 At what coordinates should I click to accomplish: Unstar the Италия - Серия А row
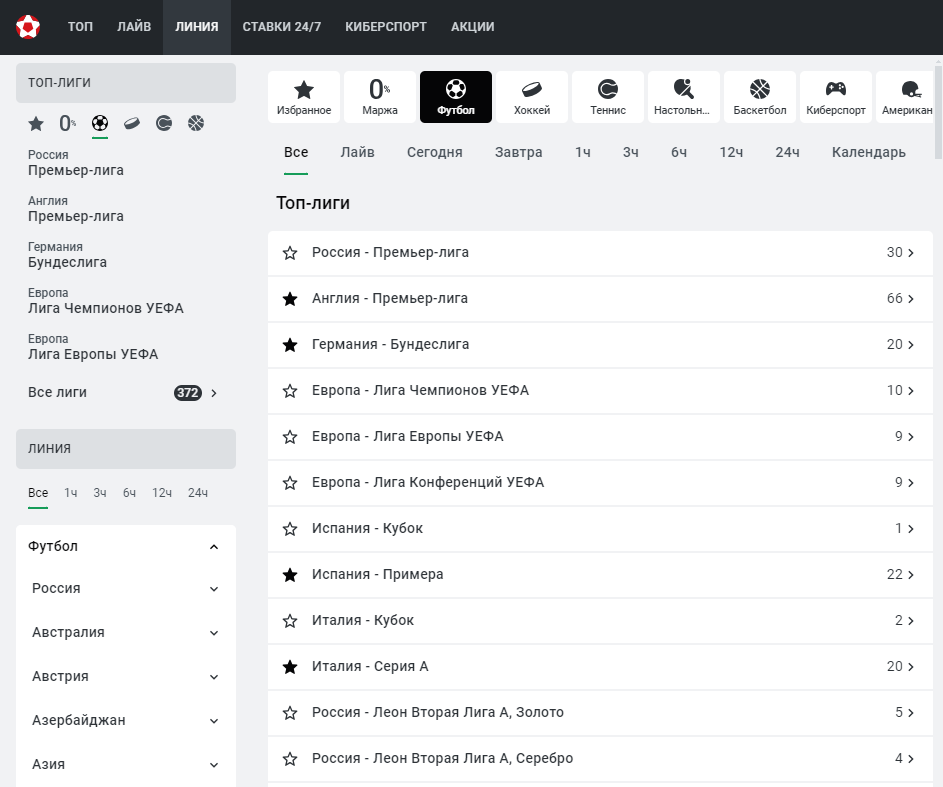(x=290, y=667)
